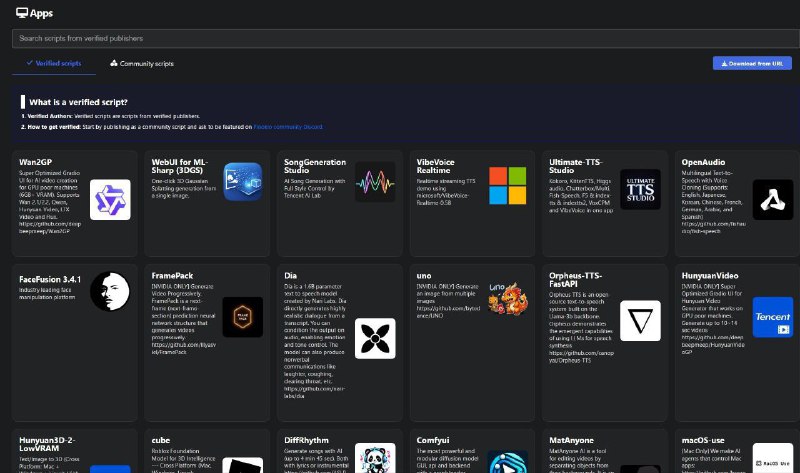This screenshot has width=800, height=473.
Task: Click the Apps page heading text
Action: click(41, 13)
